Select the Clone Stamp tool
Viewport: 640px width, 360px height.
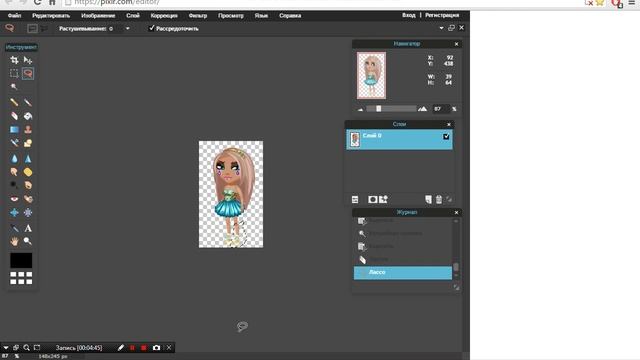click(28, 129)
